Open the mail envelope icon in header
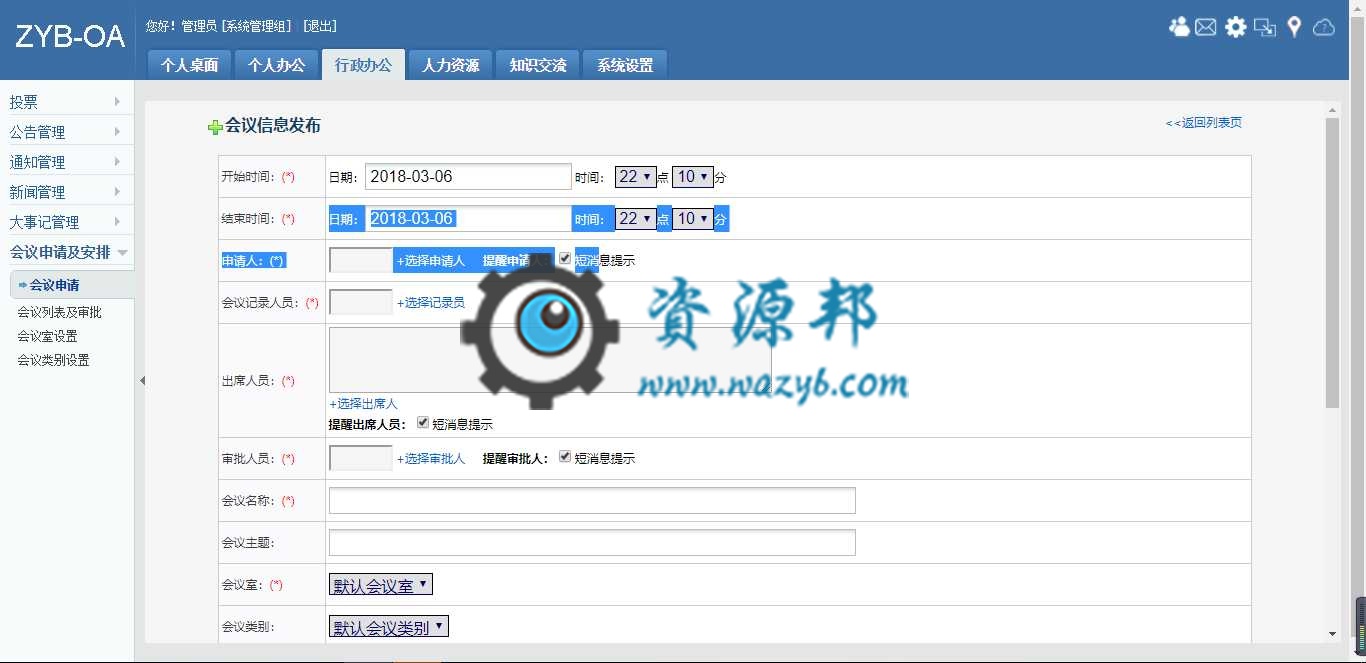This screenshot has width=1366, height=663. pyautogui.click(x=1206, y=27)
